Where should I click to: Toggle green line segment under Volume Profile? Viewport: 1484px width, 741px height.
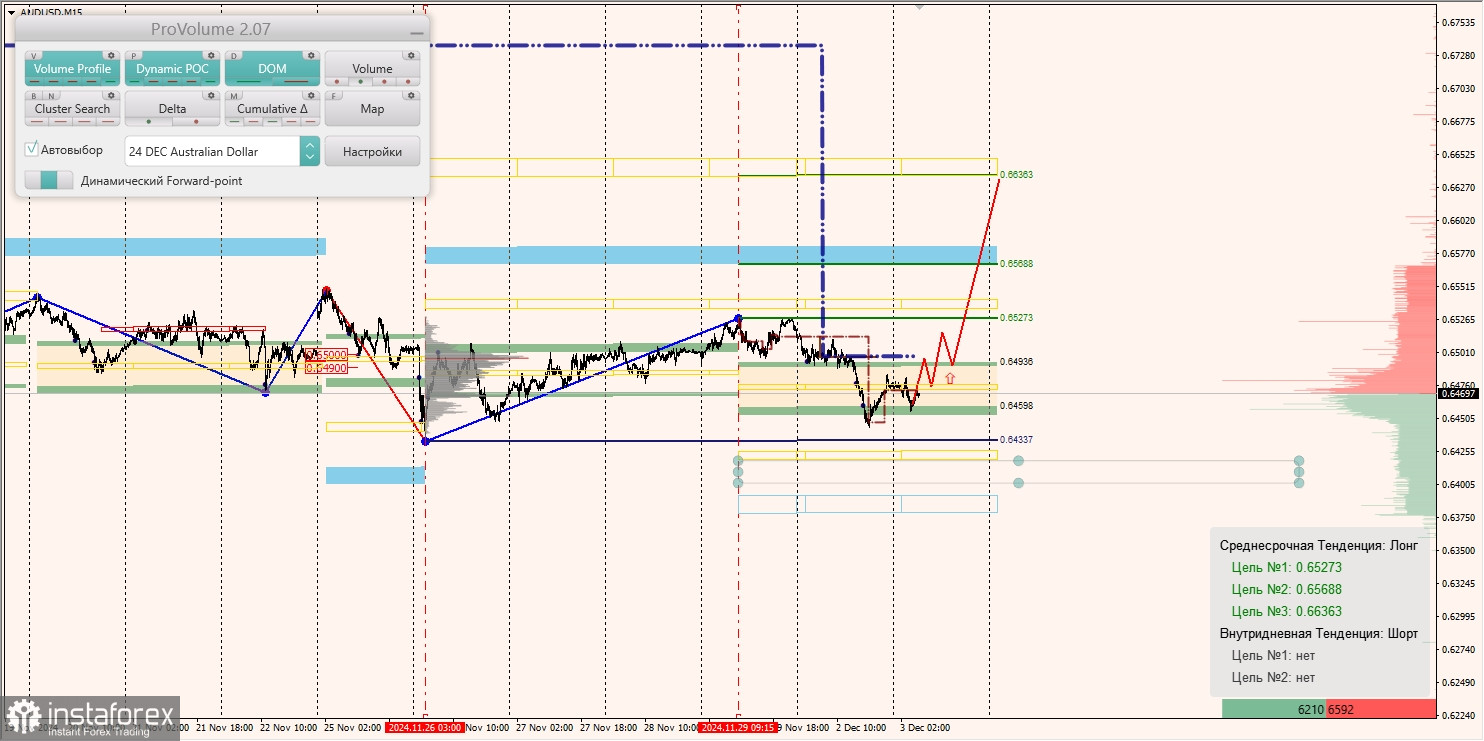110,81
